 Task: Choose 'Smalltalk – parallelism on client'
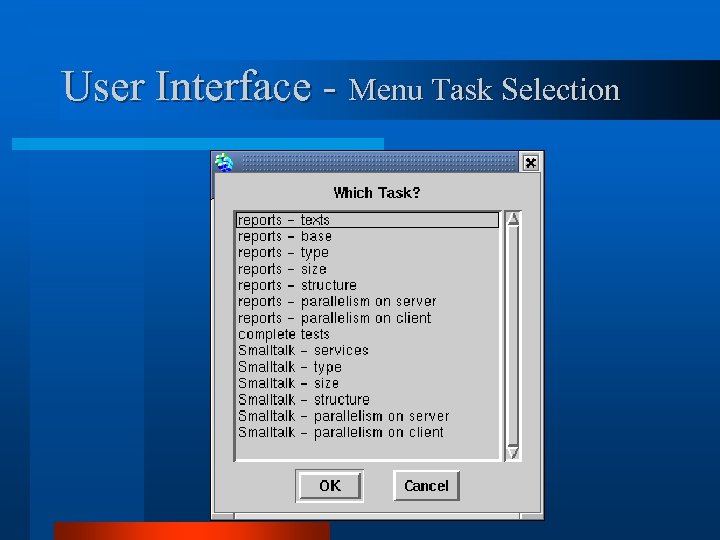[367, 432]
